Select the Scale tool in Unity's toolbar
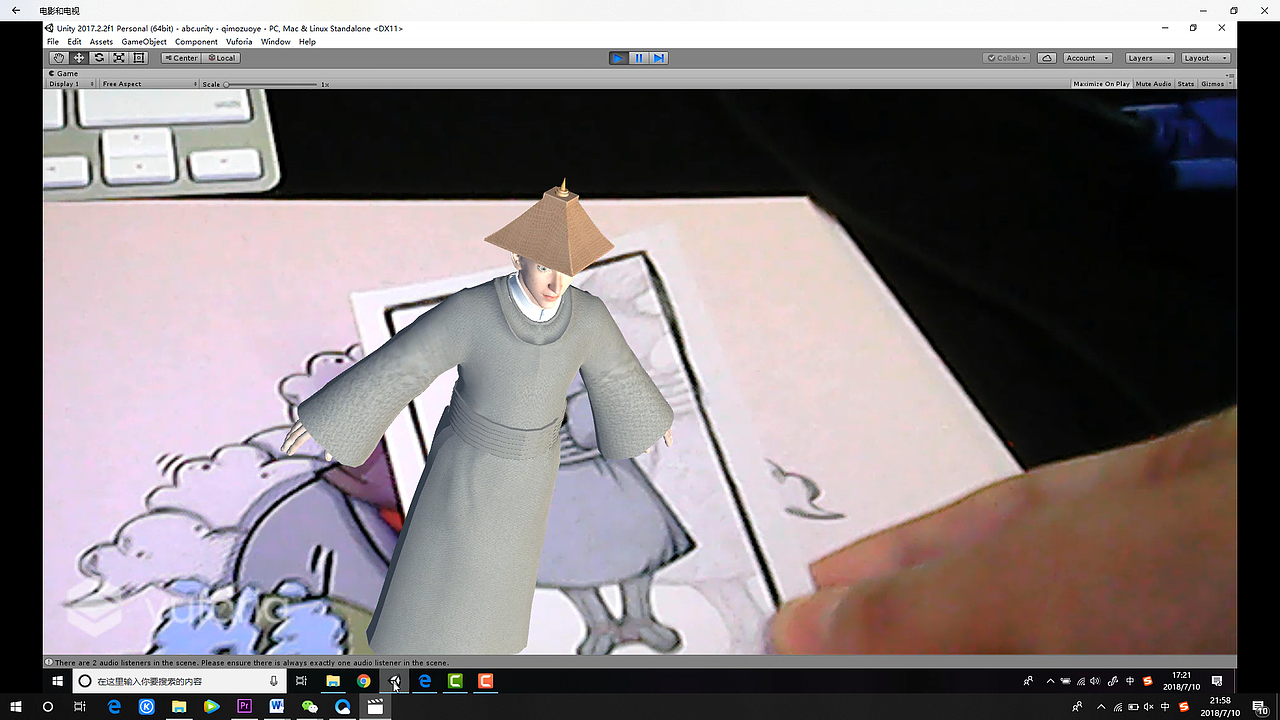 pos(119,58)
